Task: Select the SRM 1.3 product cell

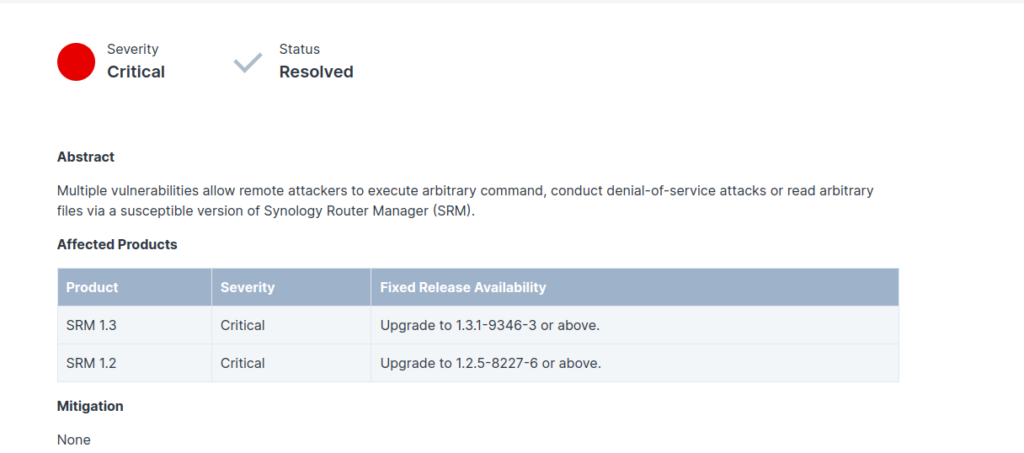Action: [x=135, y=325]
